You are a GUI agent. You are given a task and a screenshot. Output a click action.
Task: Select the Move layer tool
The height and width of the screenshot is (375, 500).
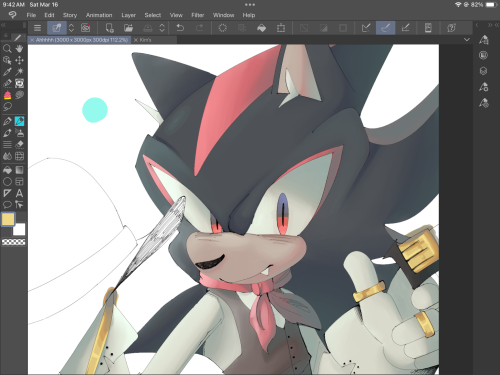click(x=19, y=60)
